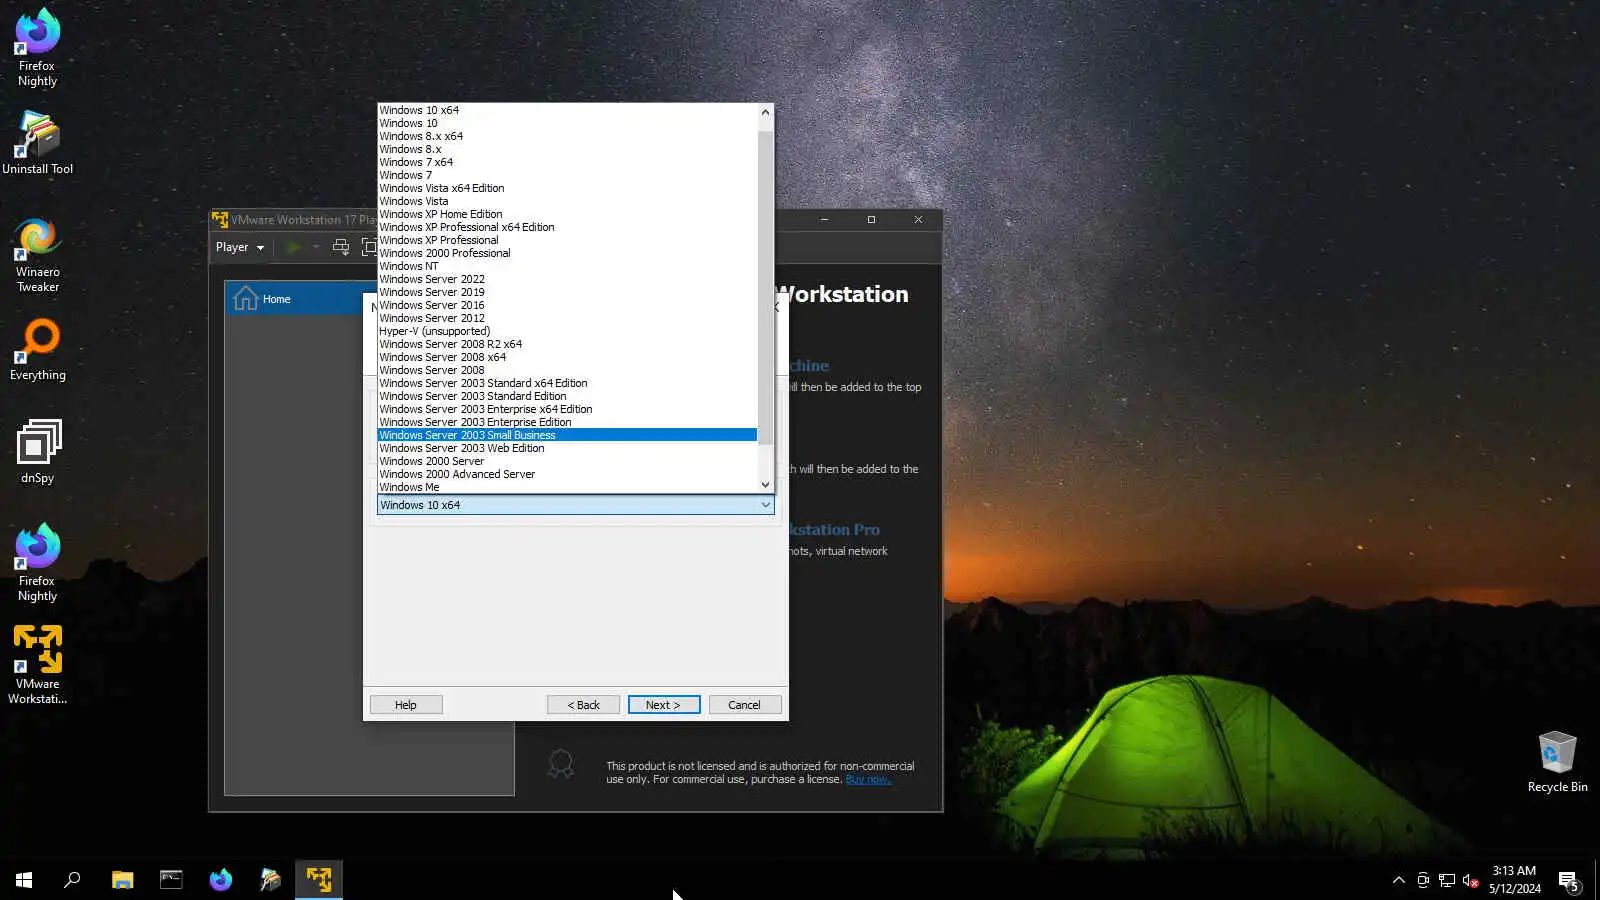Select Windows Server 2019
Image resolution: width=1600 pixels, height=900 pixels.
pyautogui.click(x=567, y=292)
